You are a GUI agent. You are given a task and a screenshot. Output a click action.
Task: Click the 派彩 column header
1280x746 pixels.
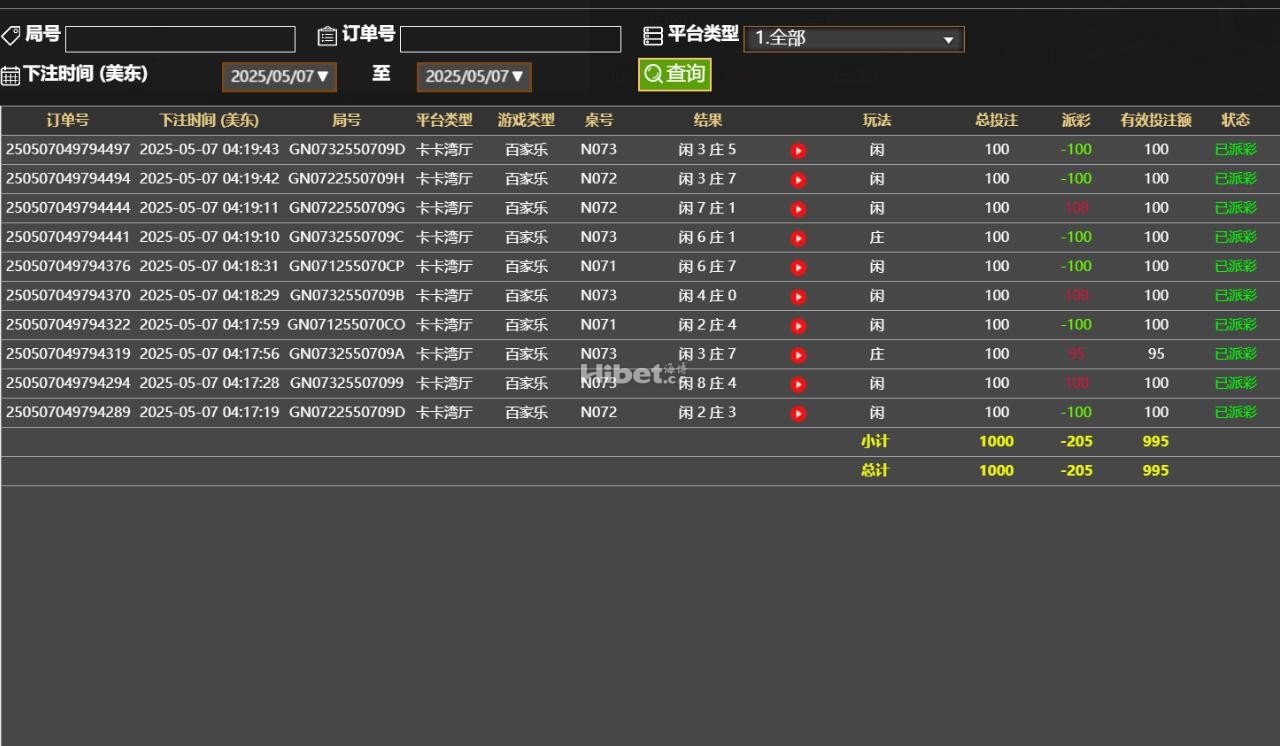point(1075,120)
